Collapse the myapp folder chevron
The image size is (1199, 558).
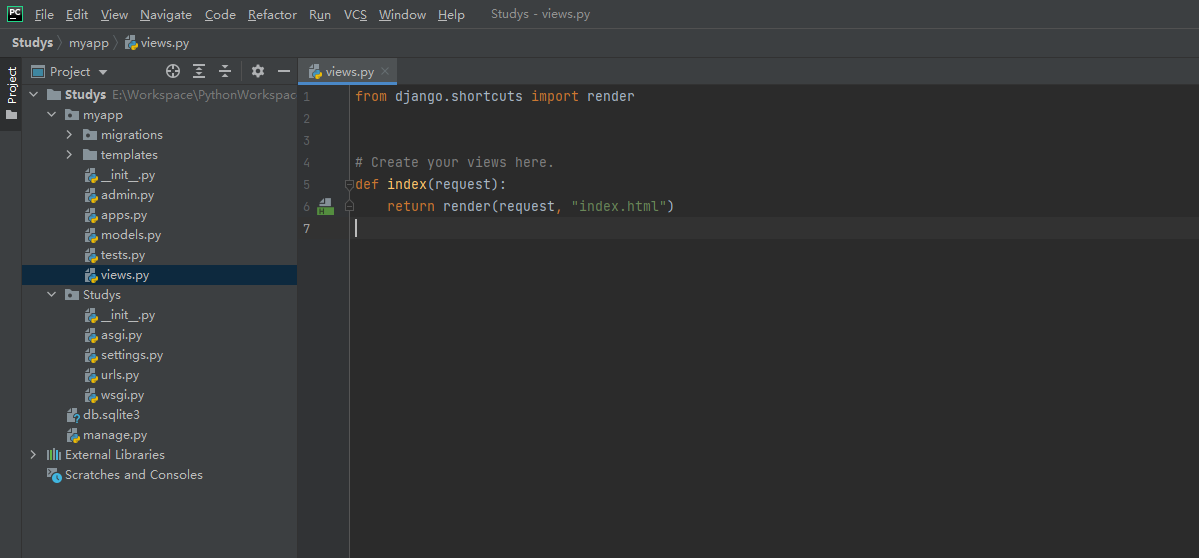[x=51, y=115]
